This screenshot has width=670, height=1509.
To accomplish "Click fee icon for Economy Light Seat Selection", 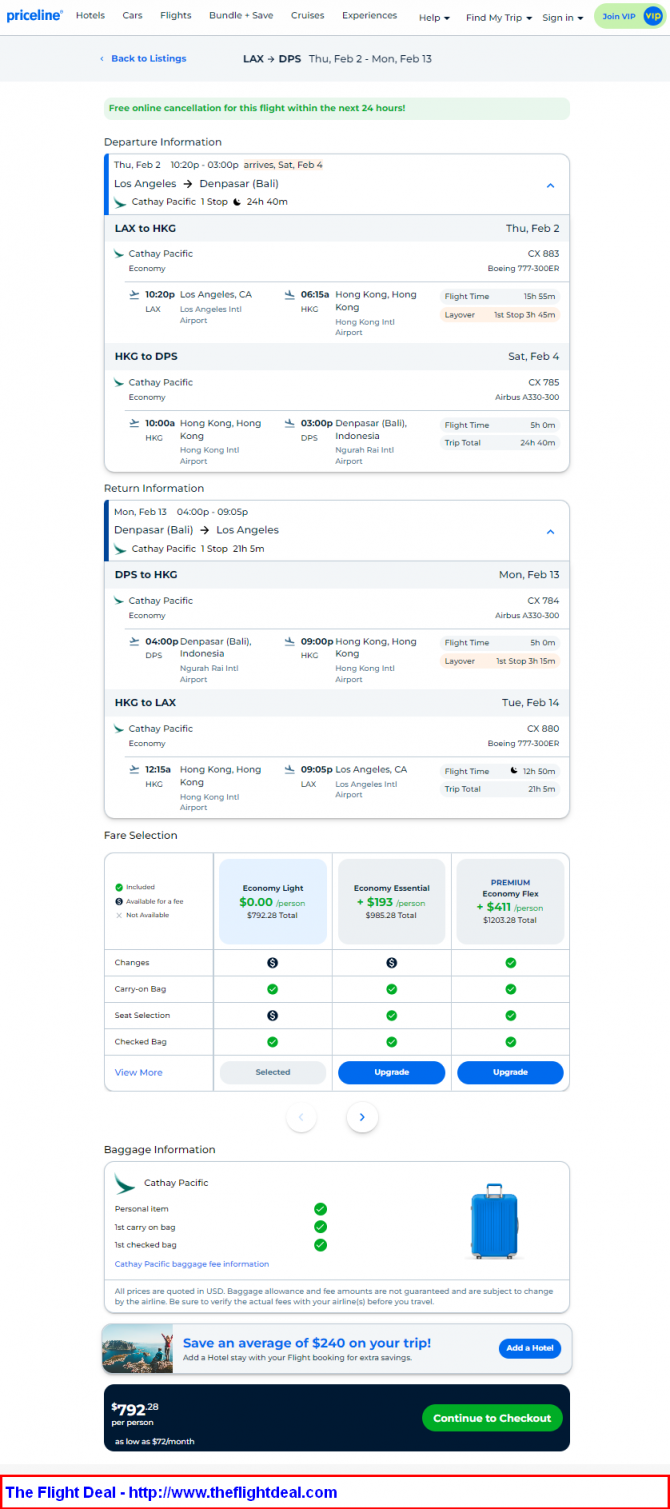I will tap(272, 1015).
